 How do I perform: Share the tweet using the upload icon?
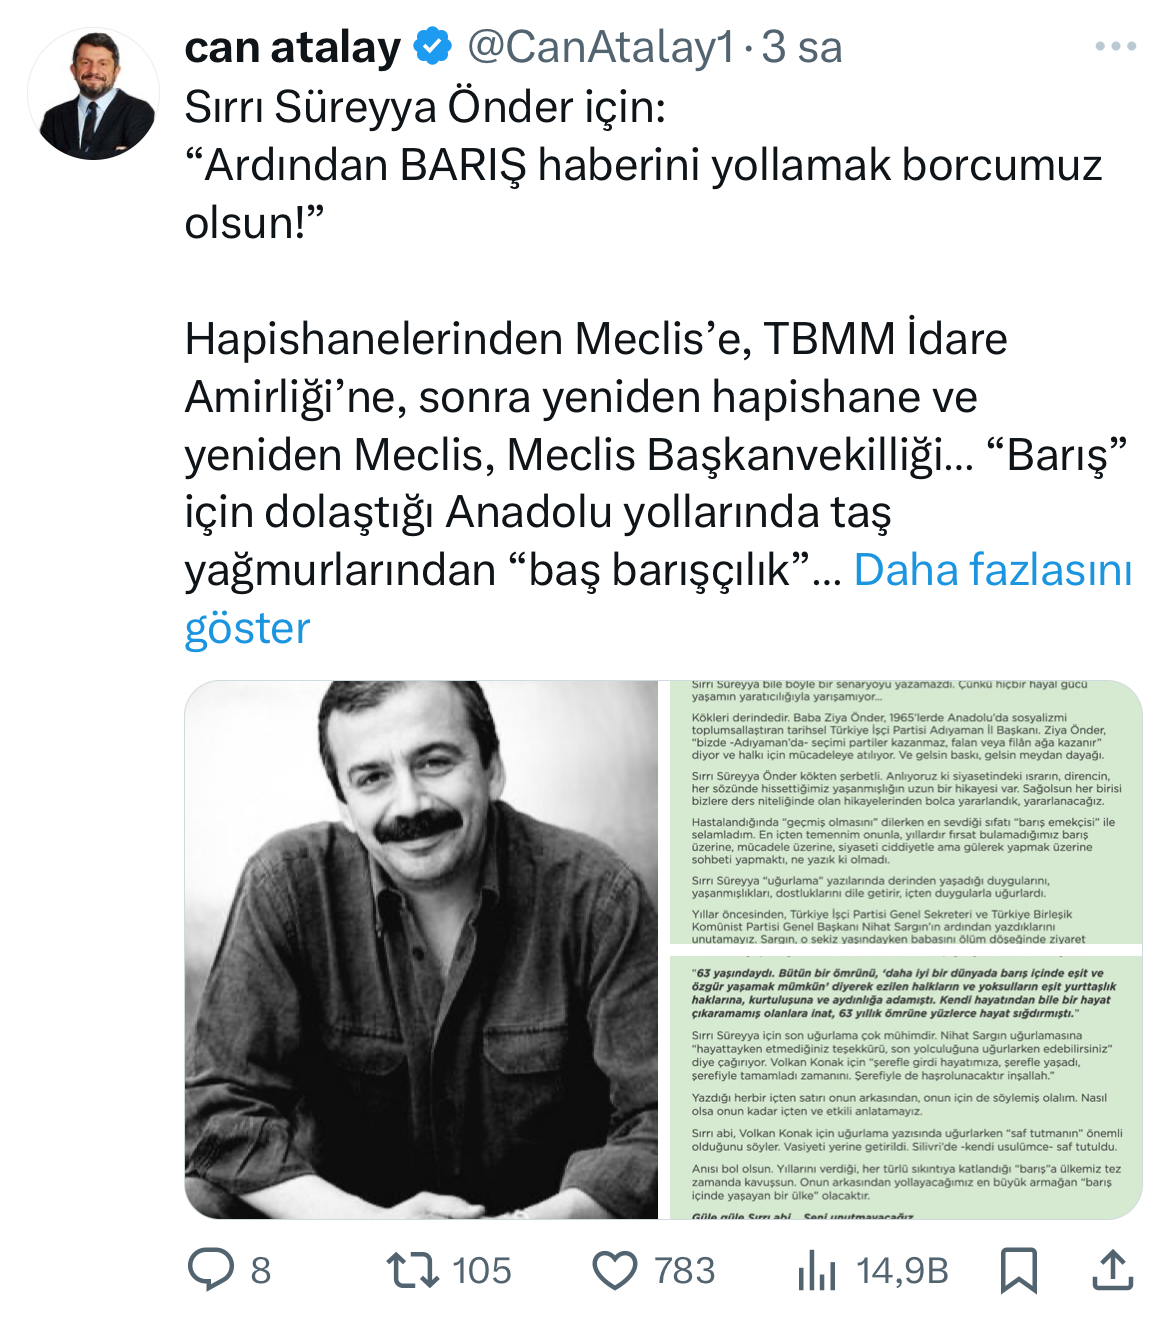(1112, 1270)
